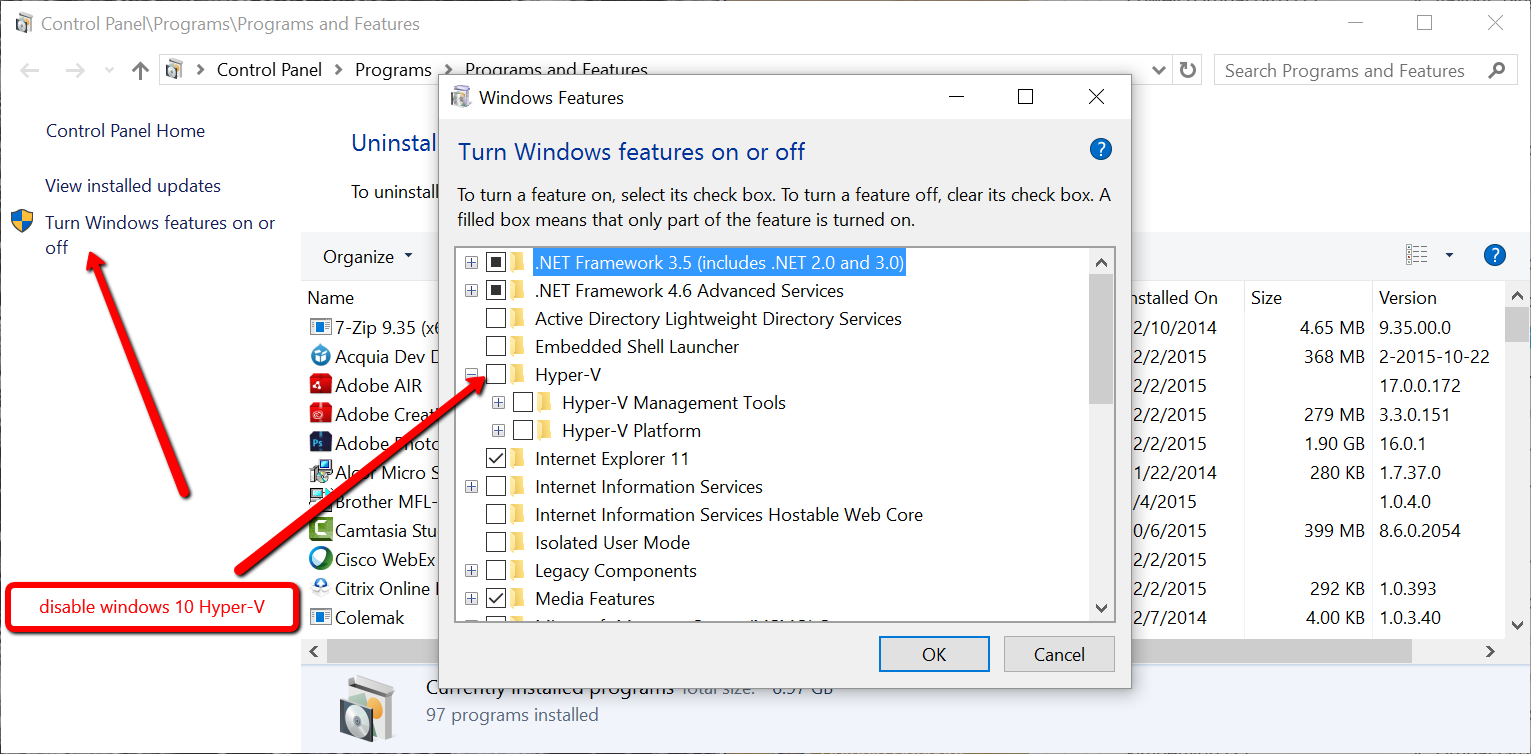
Task: Click the Windows Features title bar icon
Action: pyautogui.click(x=461, y=97)
